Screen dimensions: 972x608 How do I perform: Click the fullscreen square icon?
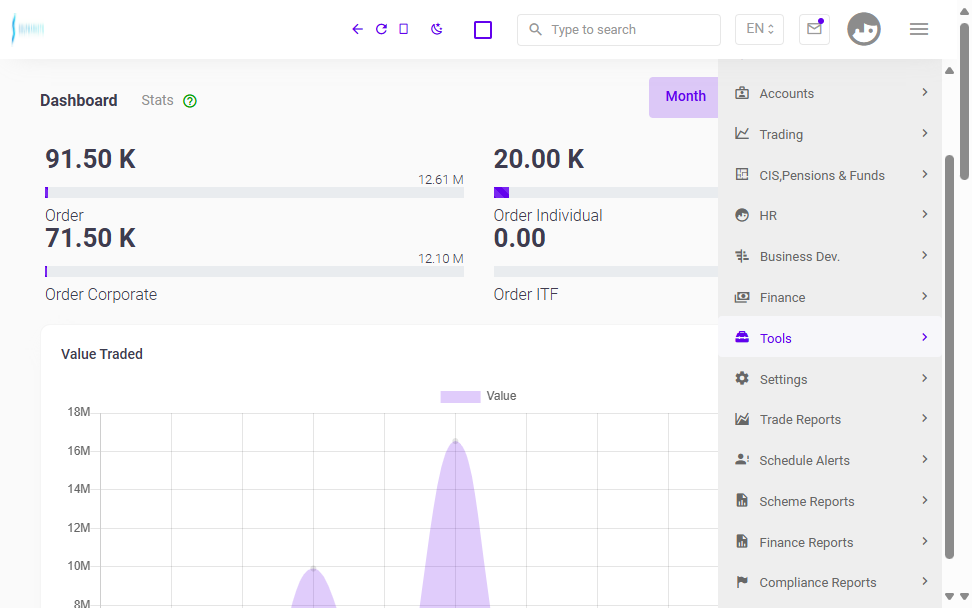(x=483, y=30)
